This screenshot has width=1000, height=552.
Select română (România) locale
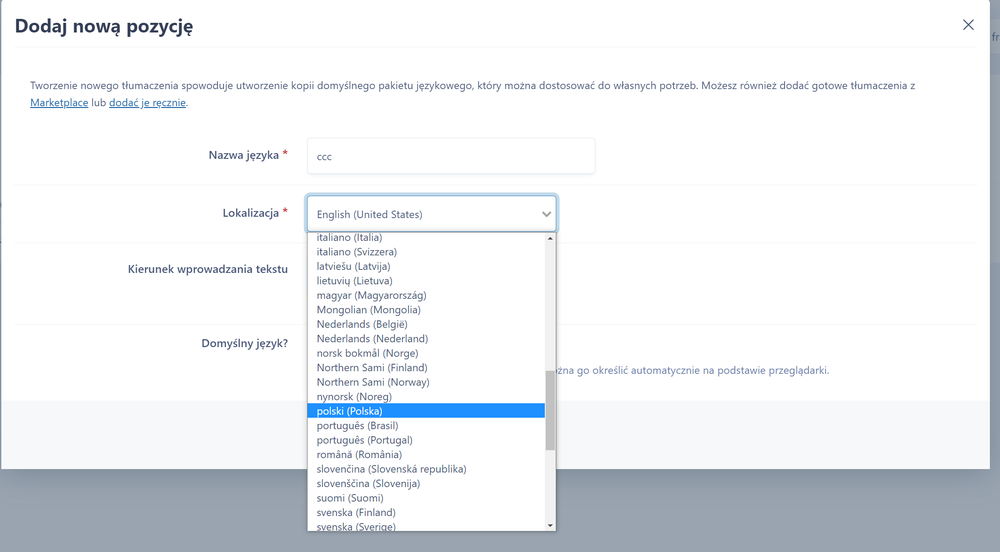click(x=359, y=455)
